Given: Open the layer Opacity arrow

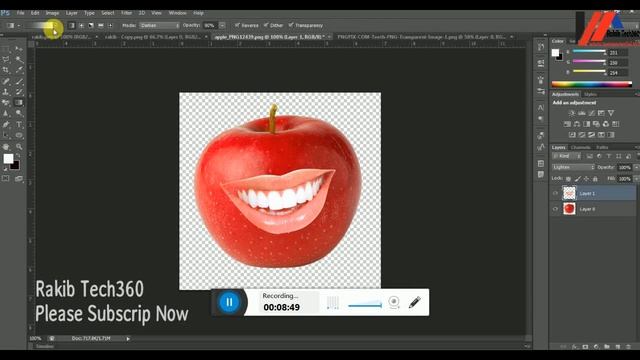Looking at the screenshot, I should 636,167.
